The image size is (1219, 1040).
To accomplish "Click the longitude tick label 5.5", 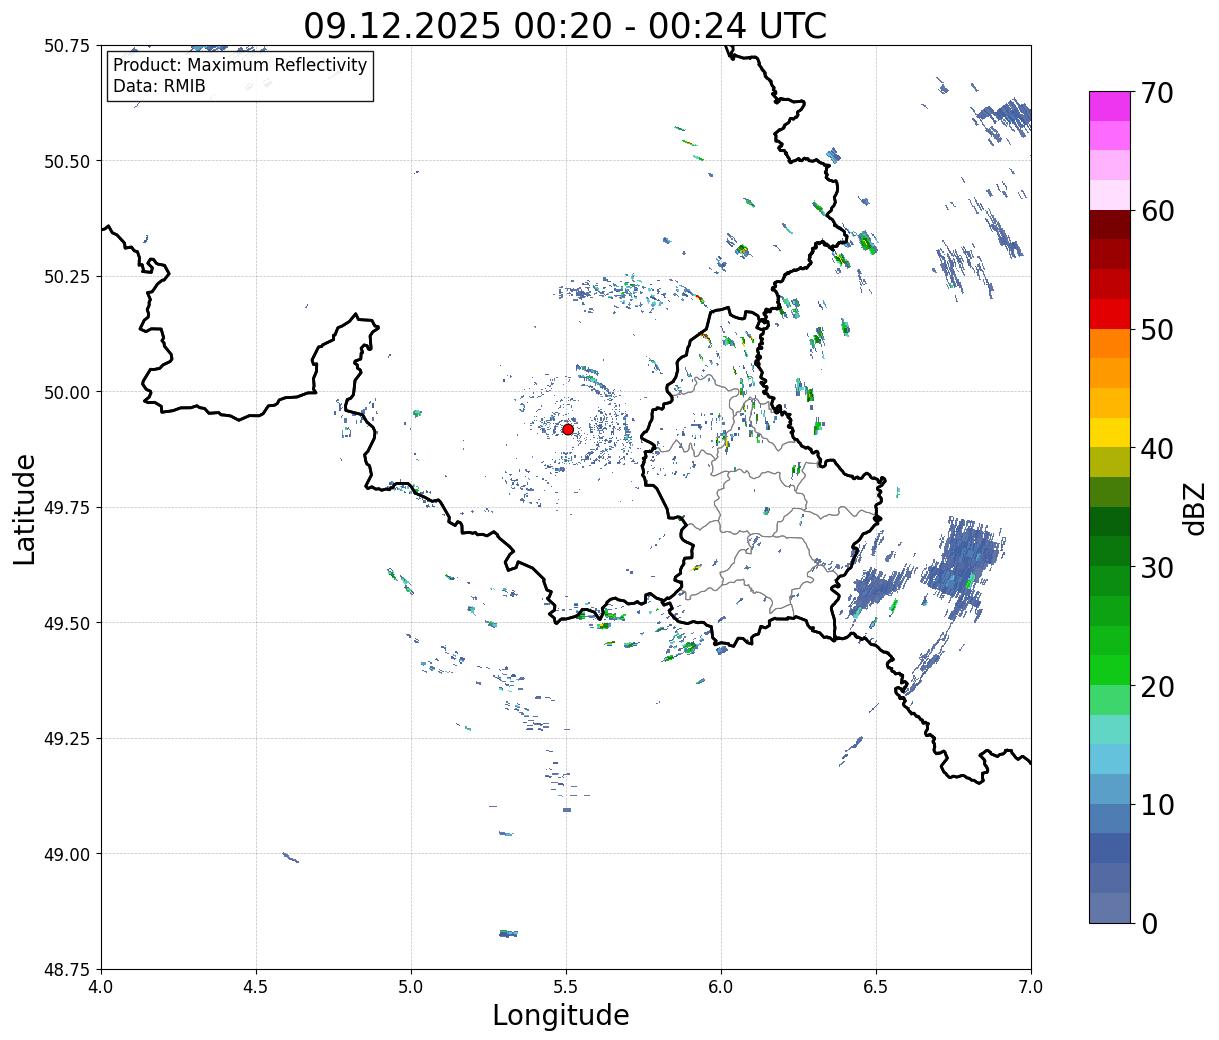I will 566,986.
